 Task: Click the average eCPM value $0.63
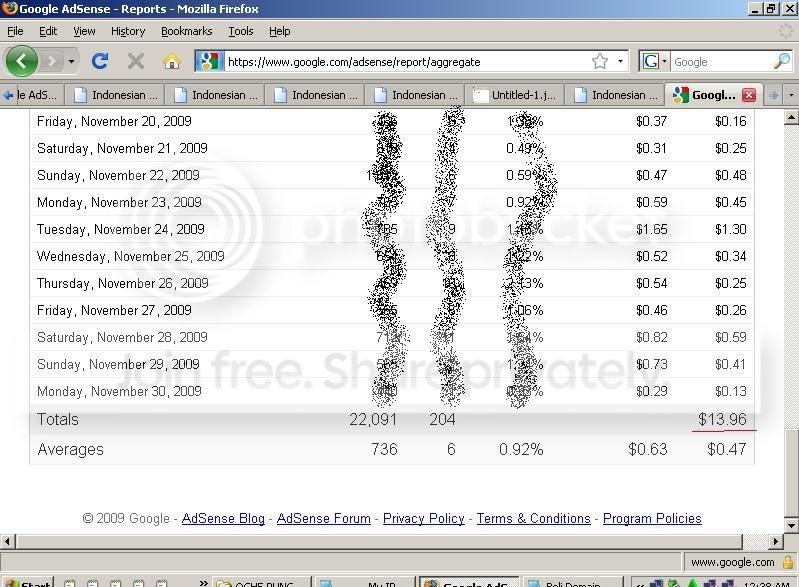click(x=647, y=449)
